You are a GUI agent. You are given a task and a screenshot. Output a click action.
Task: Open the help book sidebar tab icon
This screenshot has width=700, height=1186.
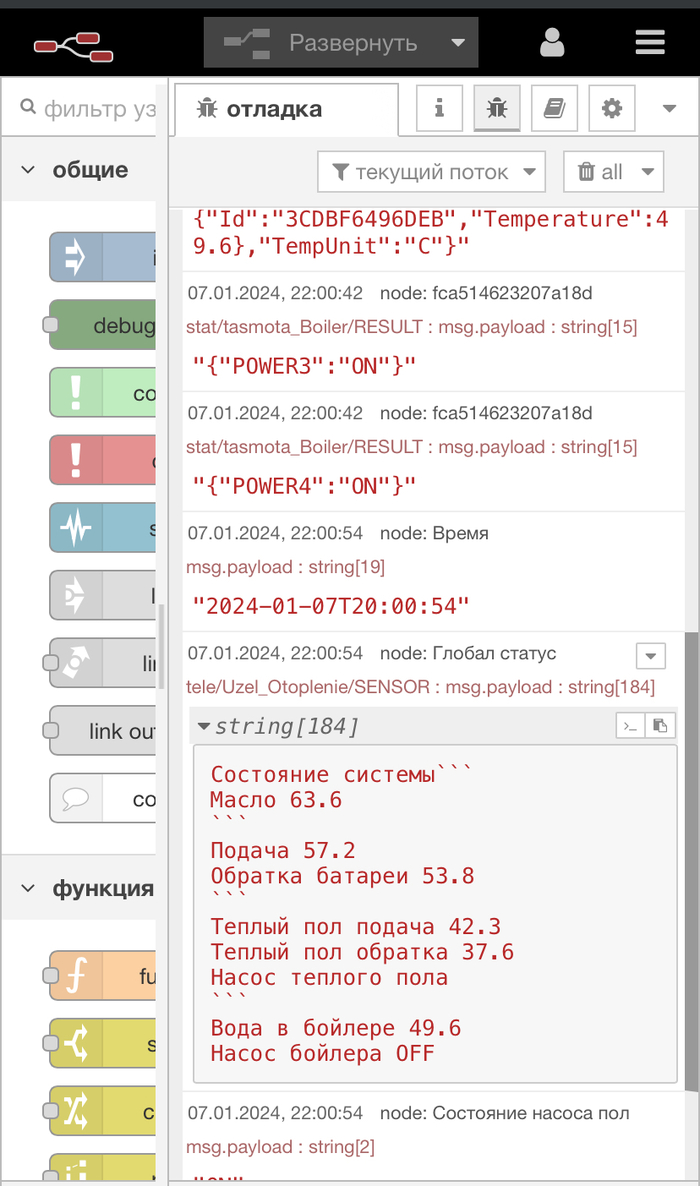point(554,108)
